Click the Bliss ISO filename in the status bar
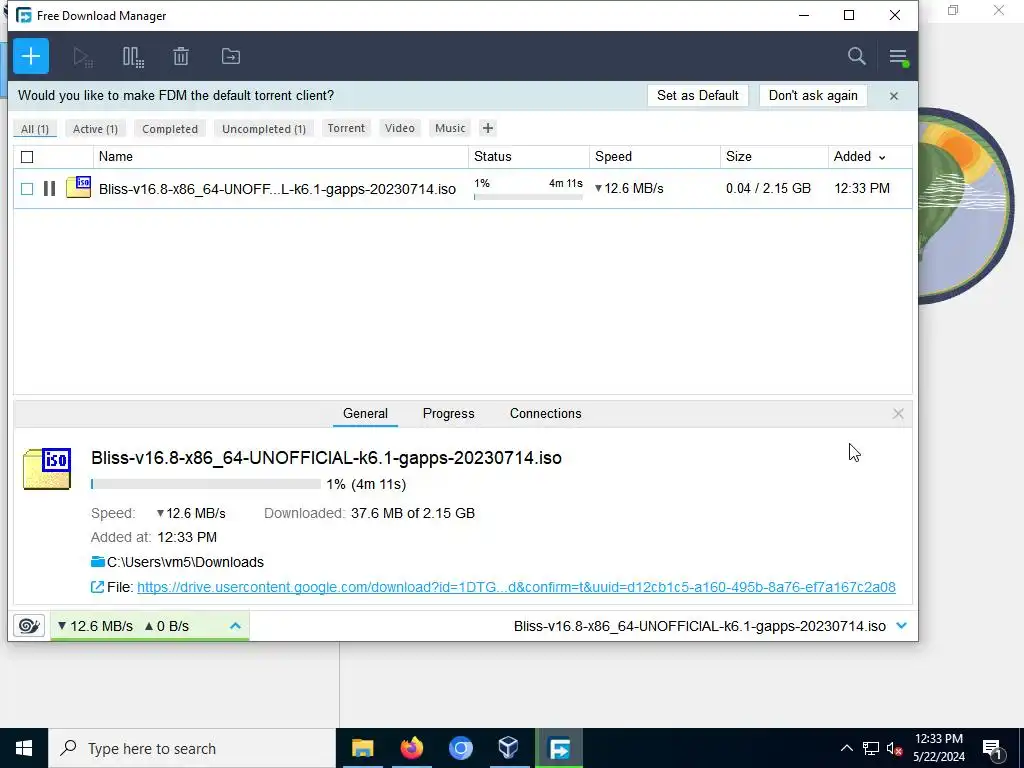The height and width of the screenshot is (768, 1024). tap(699, 626)
